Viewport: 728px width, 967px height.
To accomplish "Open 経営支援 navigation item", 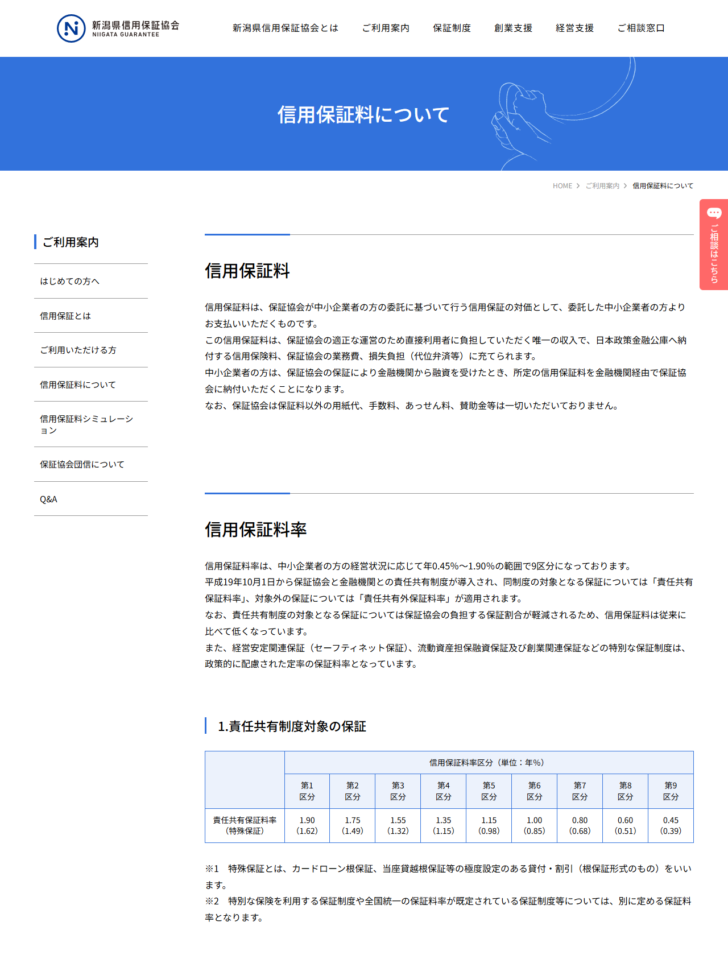I will [x=575, y=28].
